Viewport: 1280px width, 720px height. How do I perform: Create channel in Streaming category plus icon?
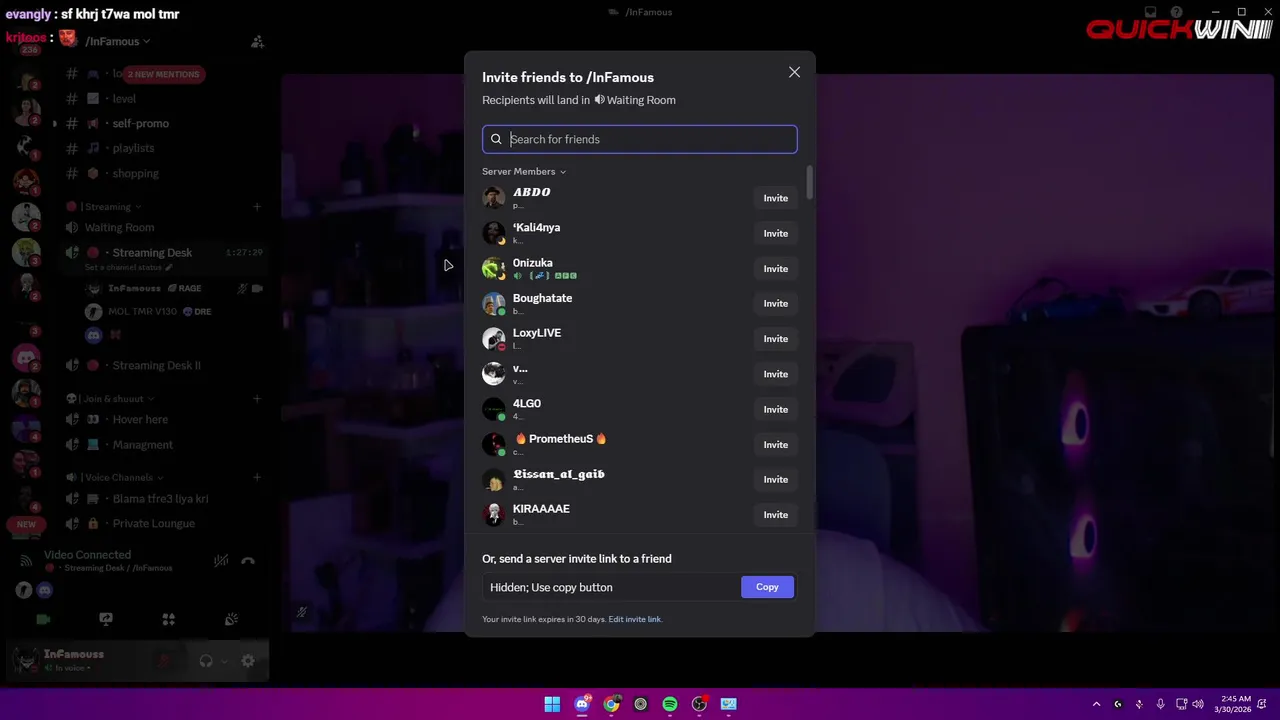(257, 207)
